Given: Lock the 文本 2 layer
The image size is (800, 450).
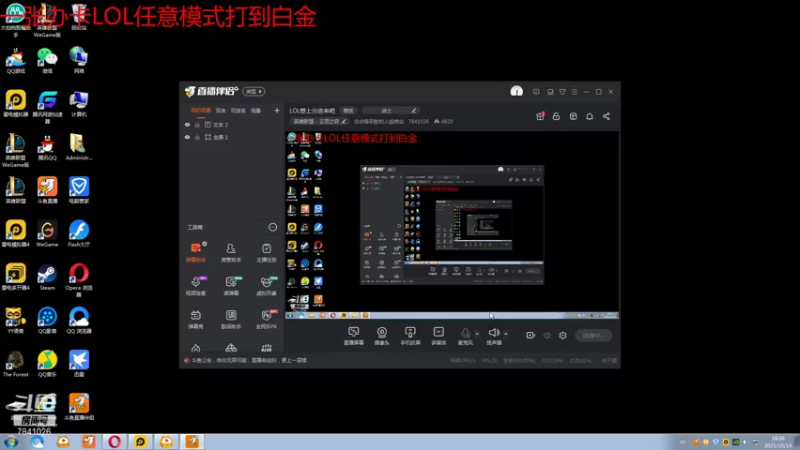Looking at the screenshot, I should [x=197, y=124].
